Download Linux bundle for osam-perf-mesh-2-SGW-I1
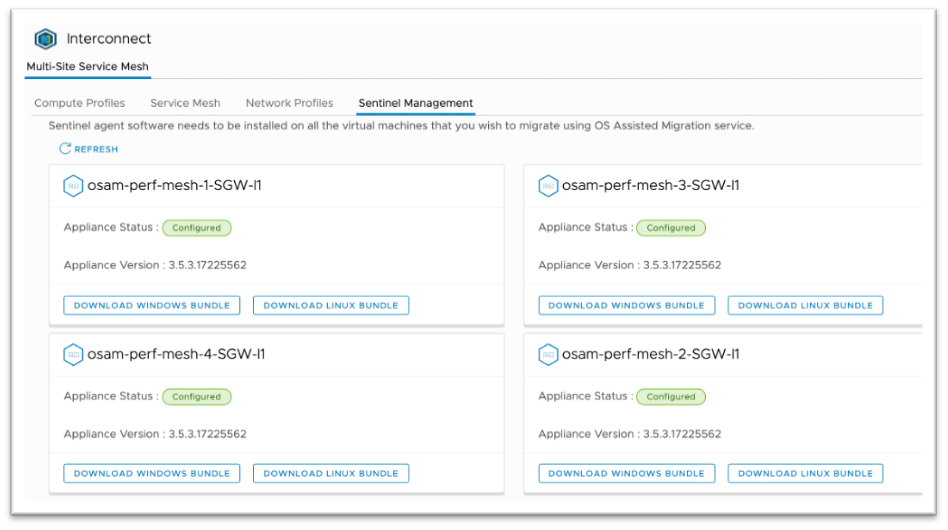The width and height of the screenshot is (948, 530). (805, 473)
